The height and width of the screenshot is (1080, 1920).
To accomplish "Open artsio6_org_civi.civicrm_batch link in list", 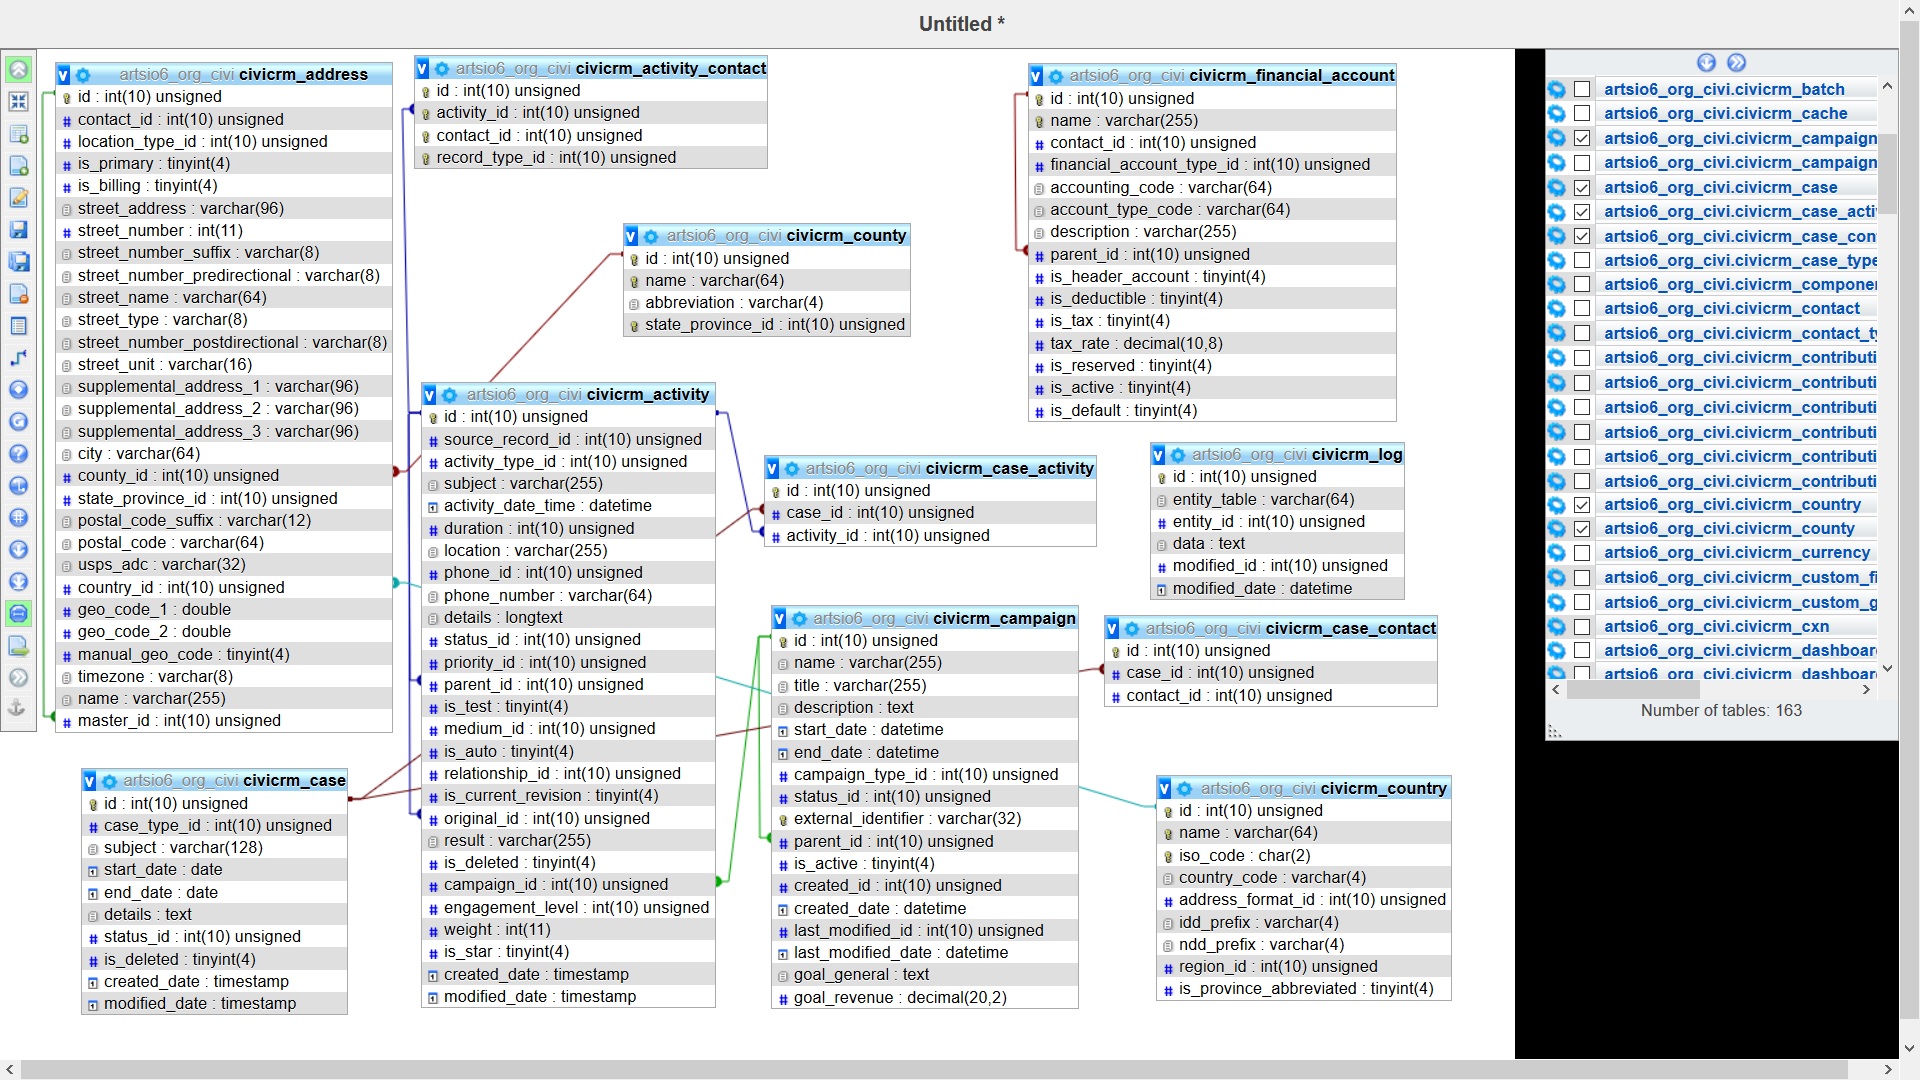I will (1724, 89).
